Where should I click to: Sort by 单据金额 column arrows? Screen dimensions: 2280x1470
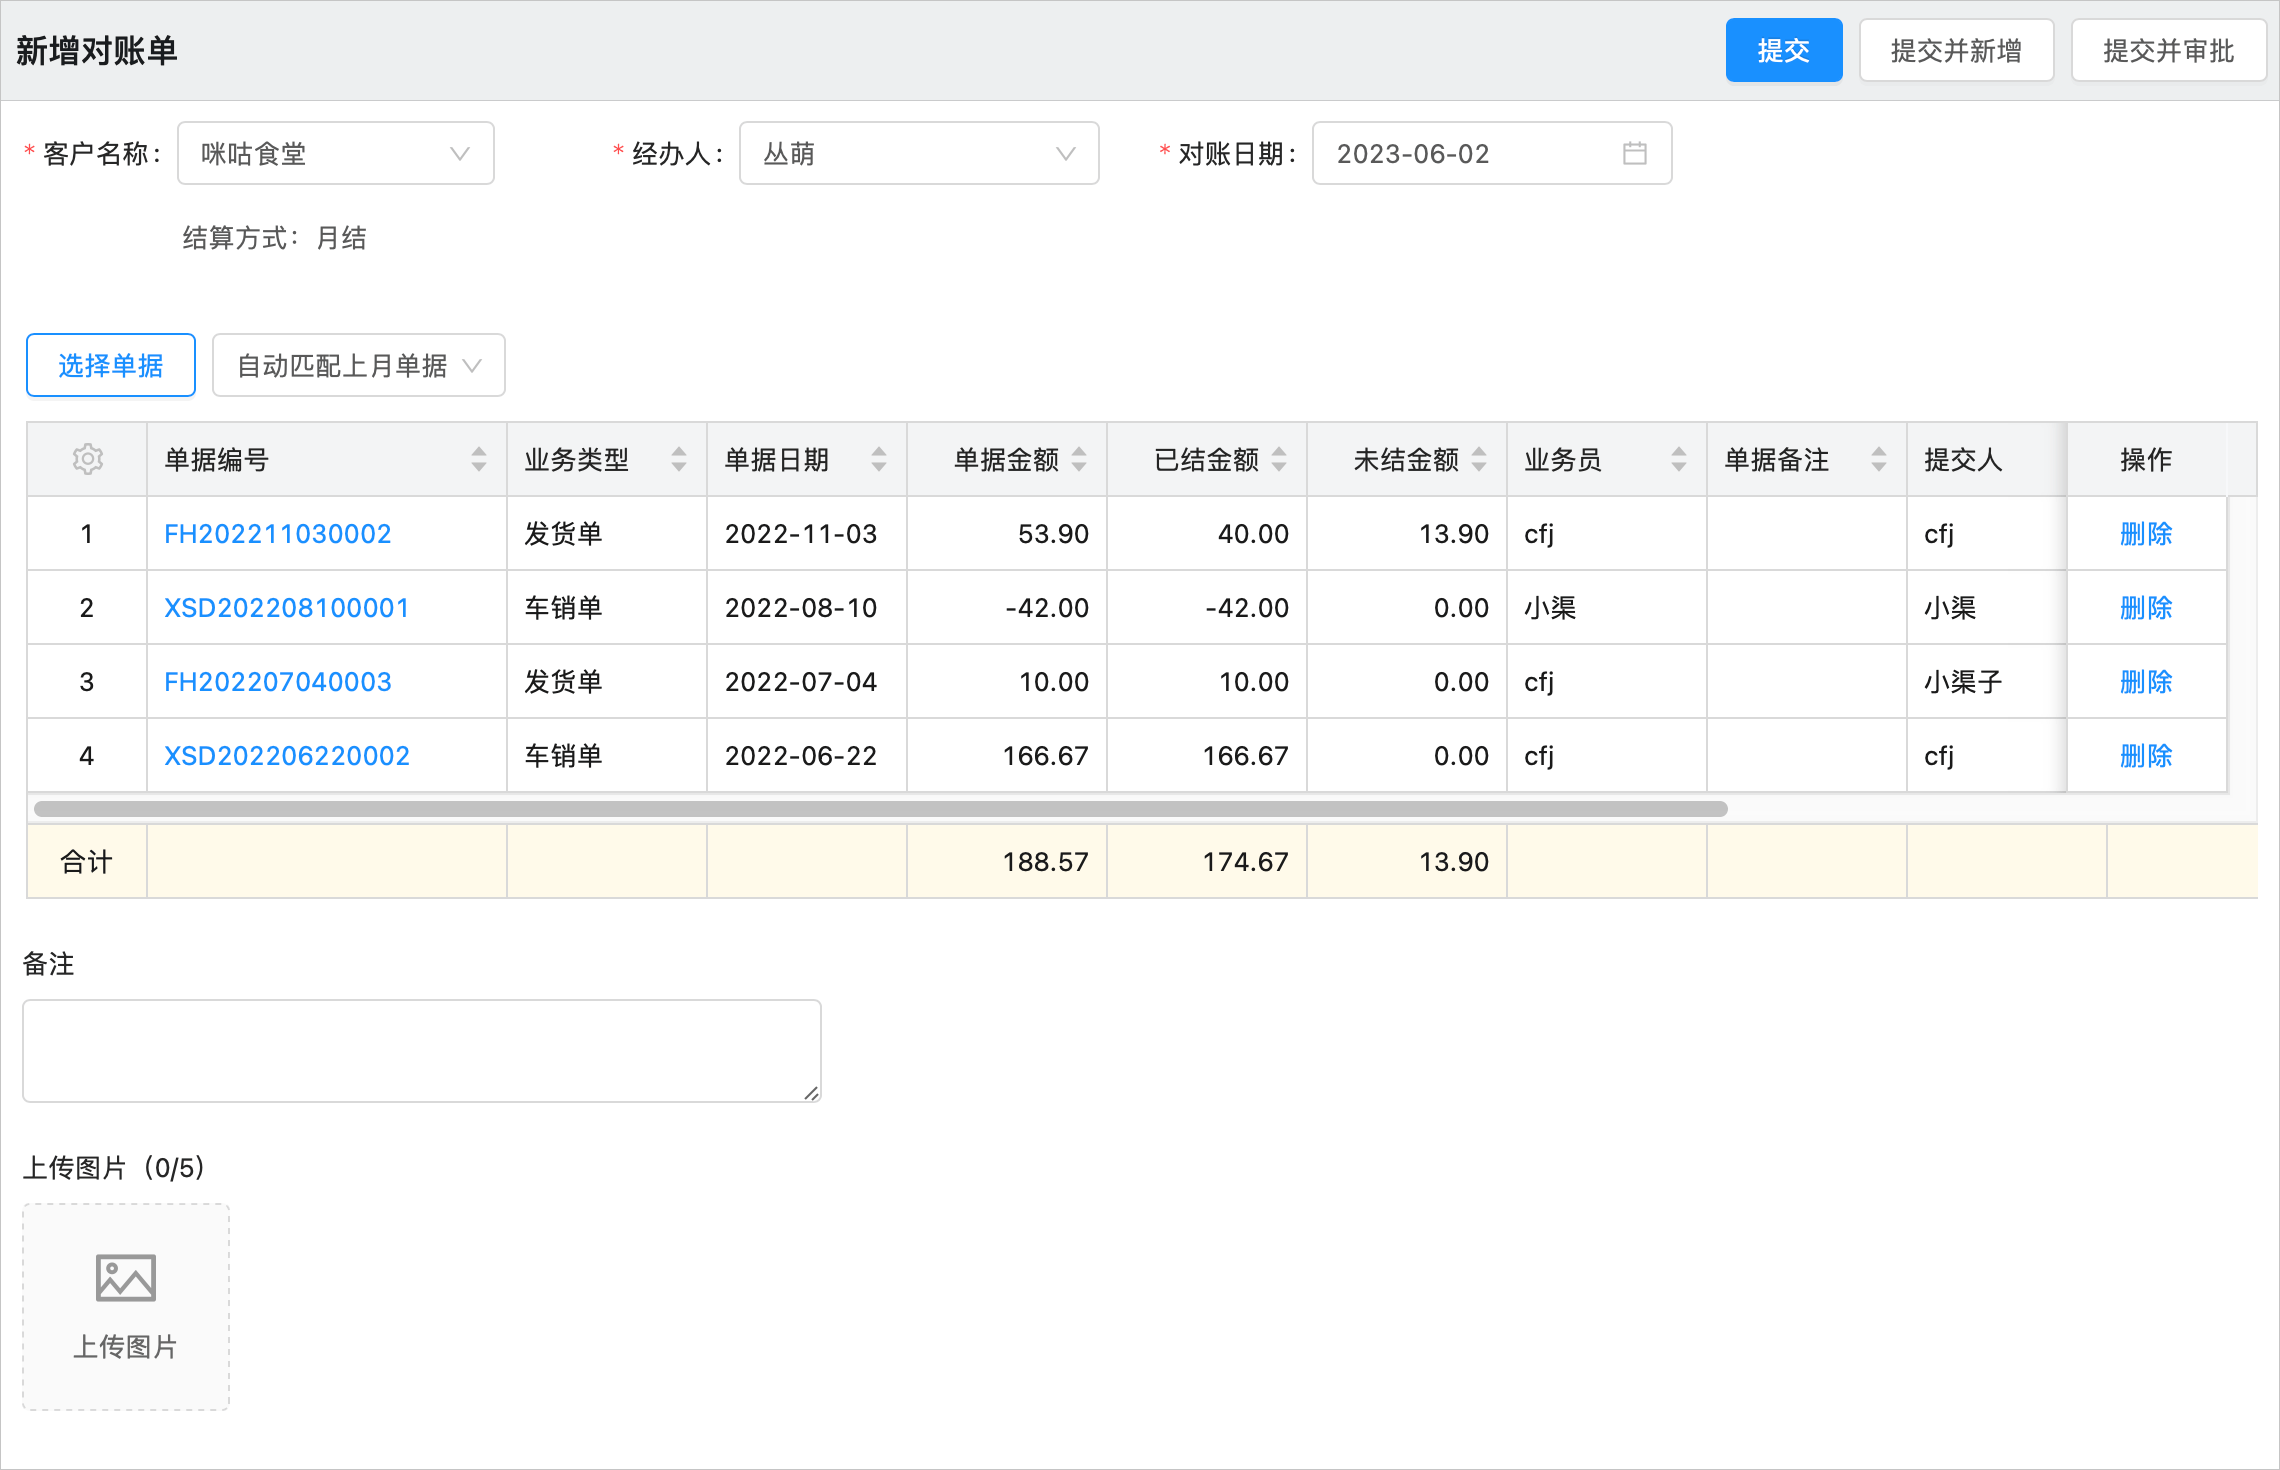[x=1079, y=459]
